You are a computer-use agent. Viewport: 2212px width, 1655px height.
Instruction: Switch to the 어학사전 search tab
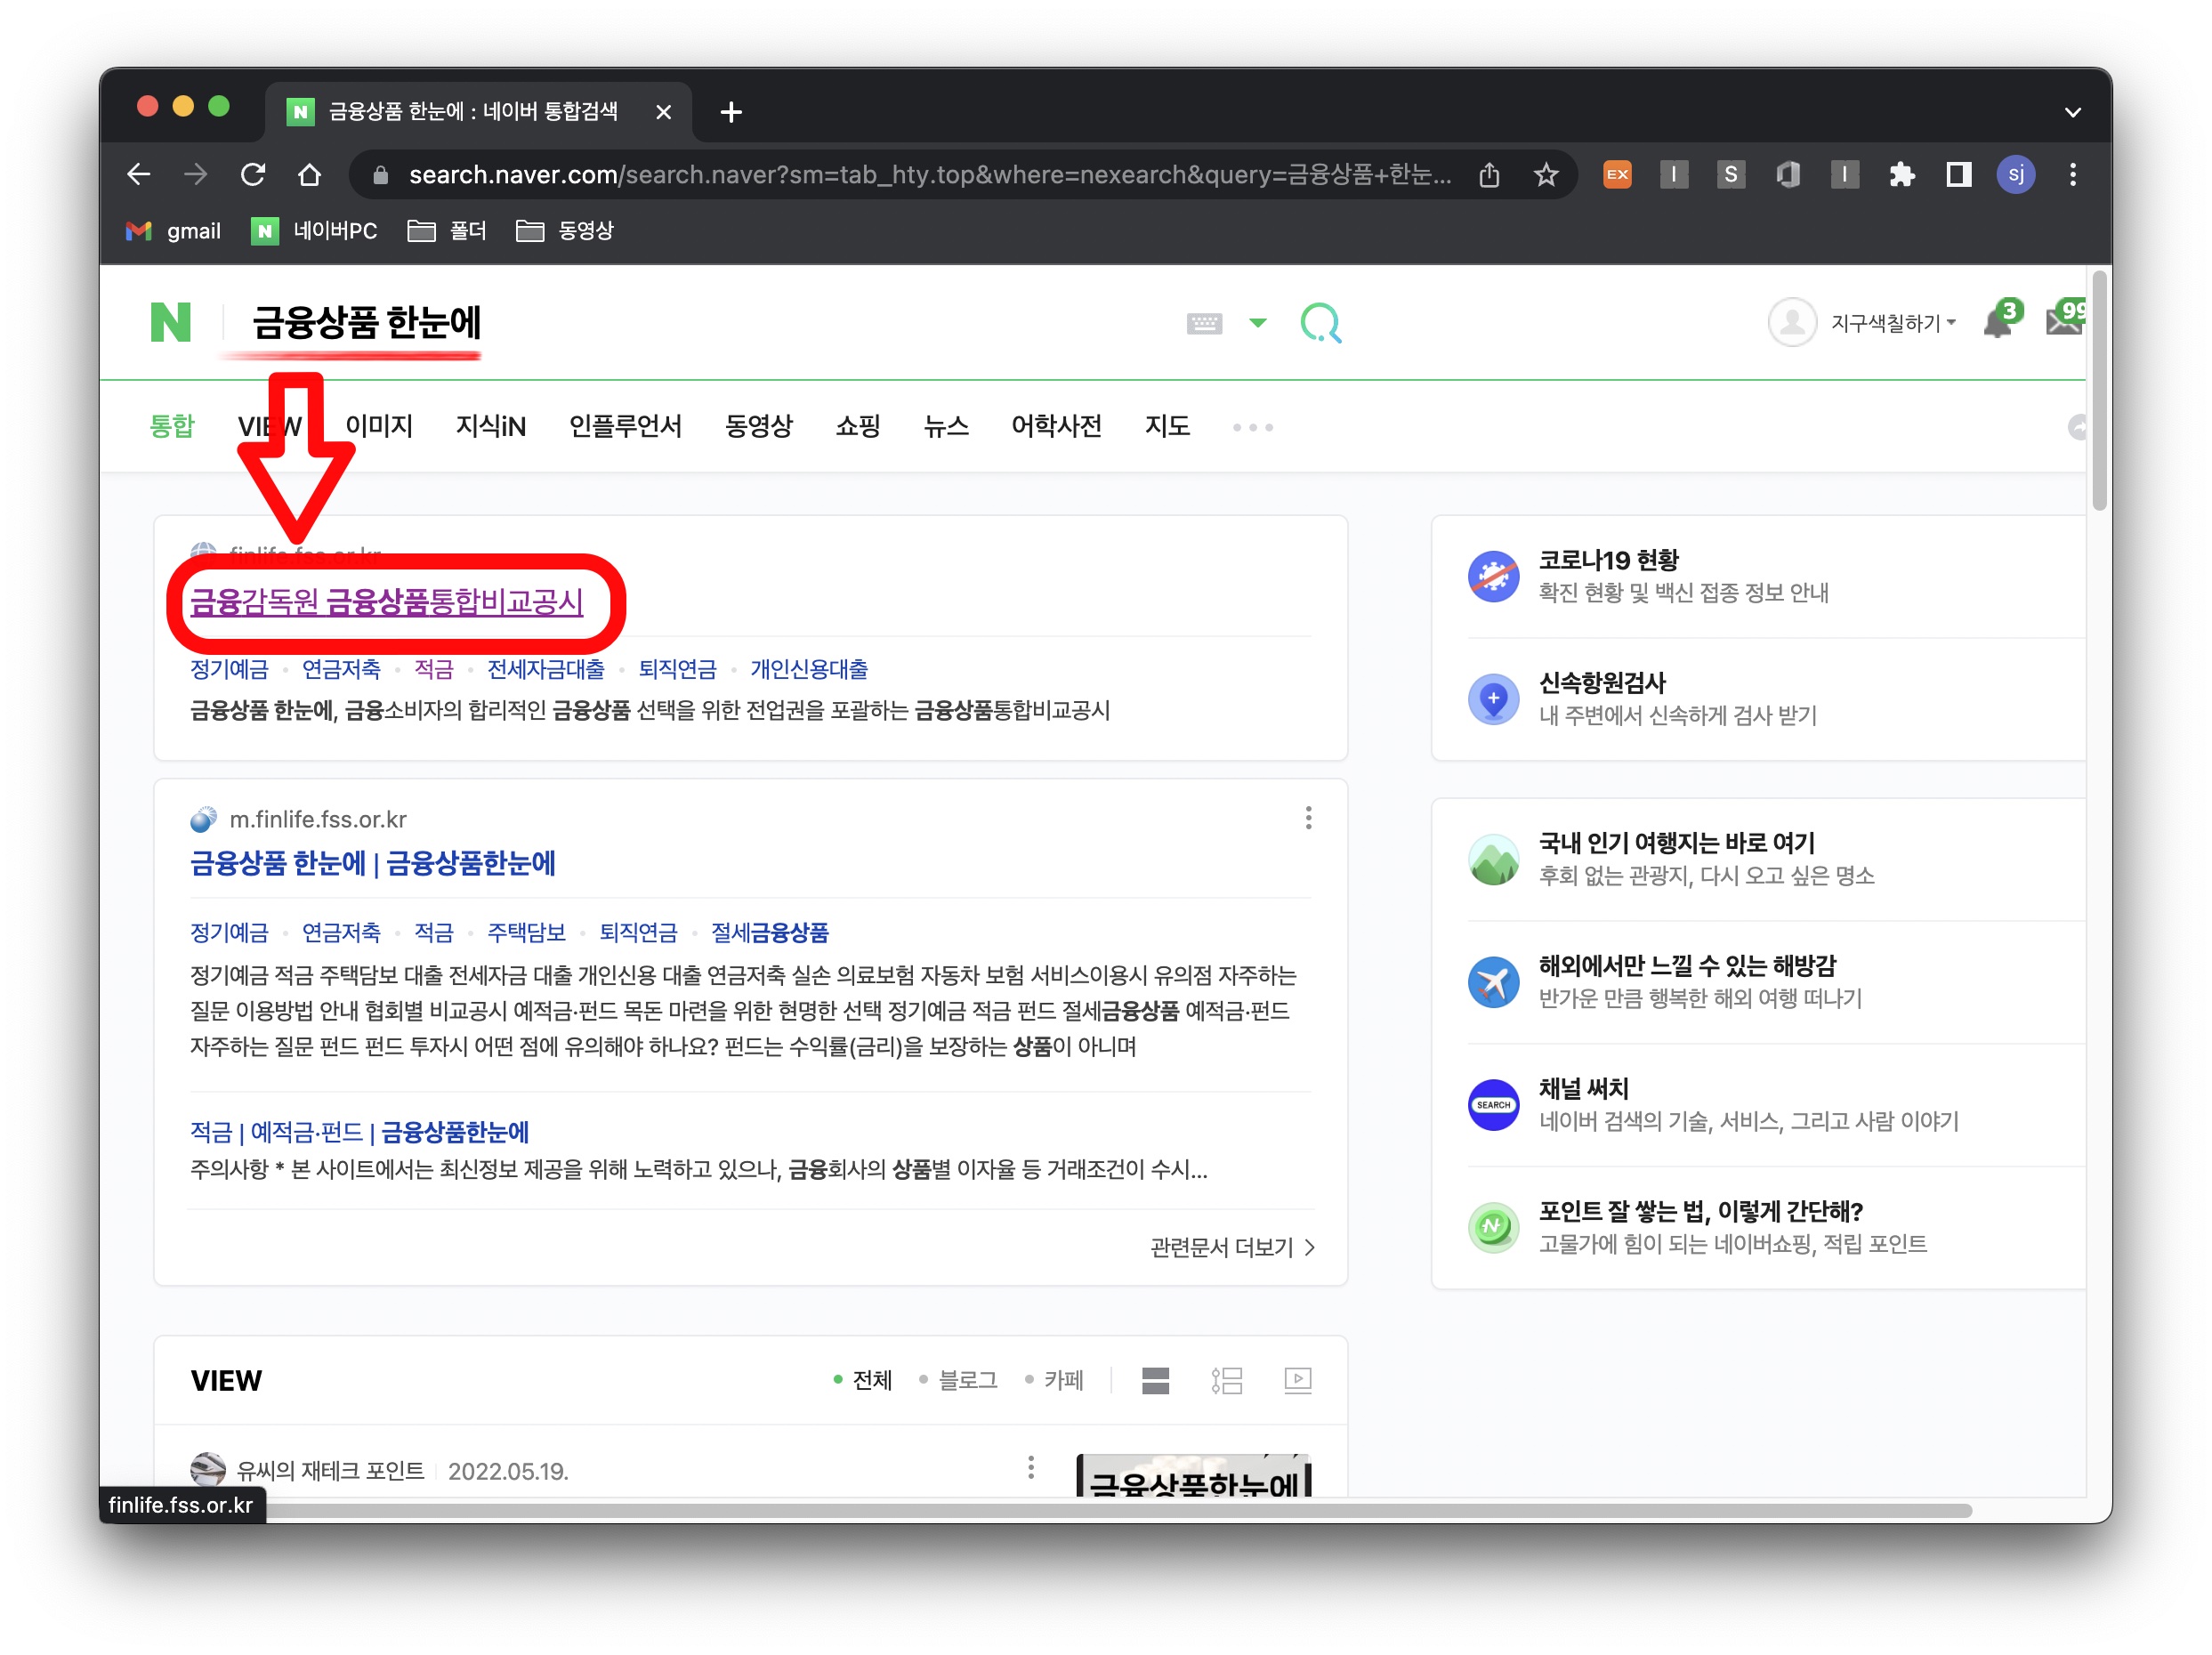point(1056,426)
